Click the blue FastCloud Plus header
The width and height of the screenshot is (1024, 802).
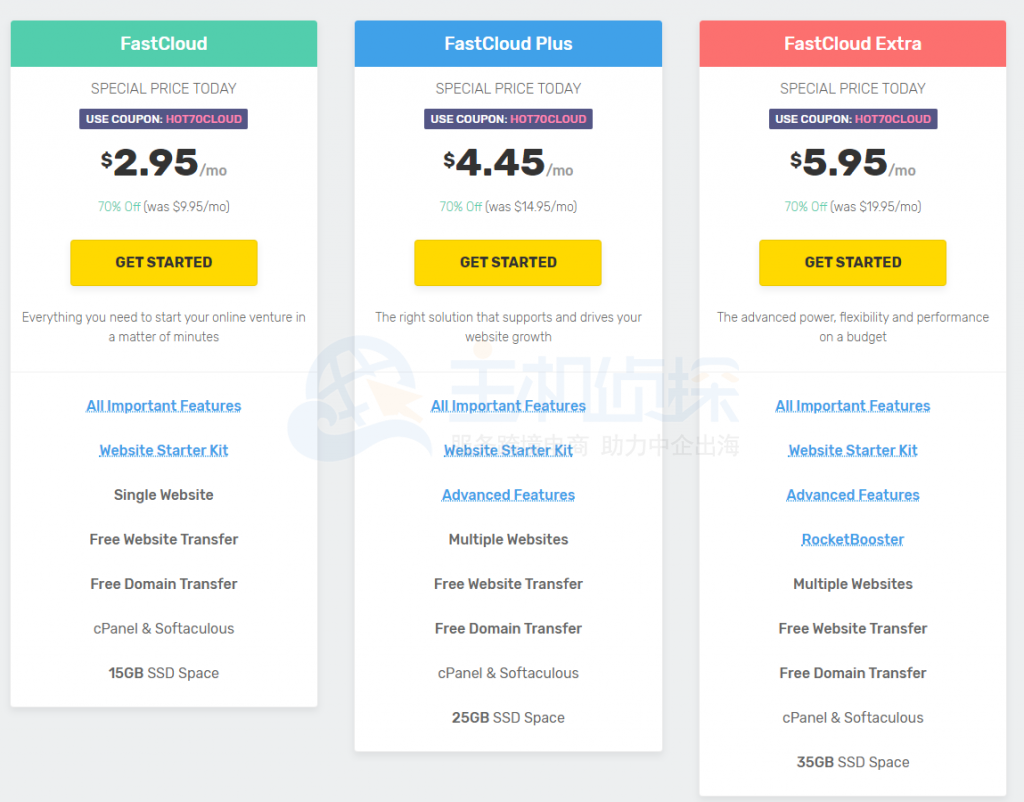click(x=508, y=44)
